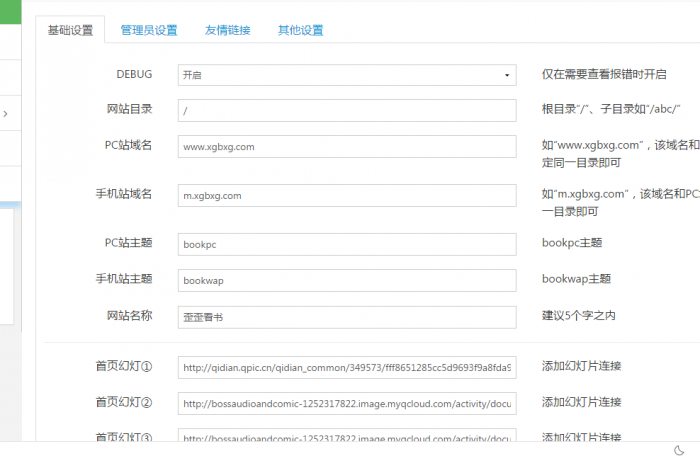Expand the left sidebar chevron arrow
This screenshot has width=700, height=456.
click(x=6, y=114)
